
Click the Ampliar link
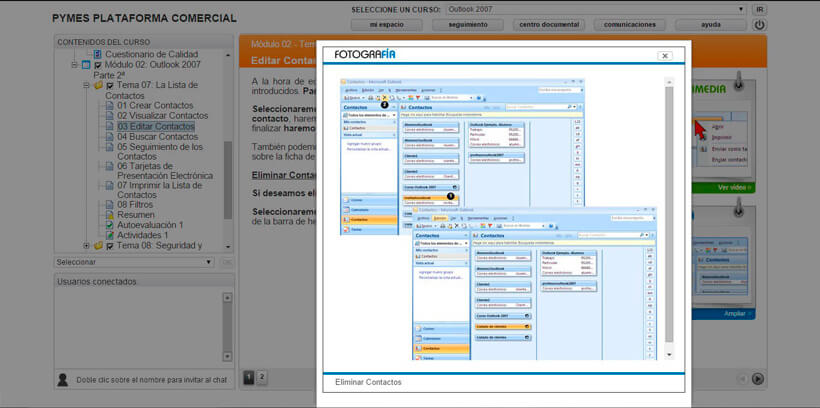(x=737, y=314)
